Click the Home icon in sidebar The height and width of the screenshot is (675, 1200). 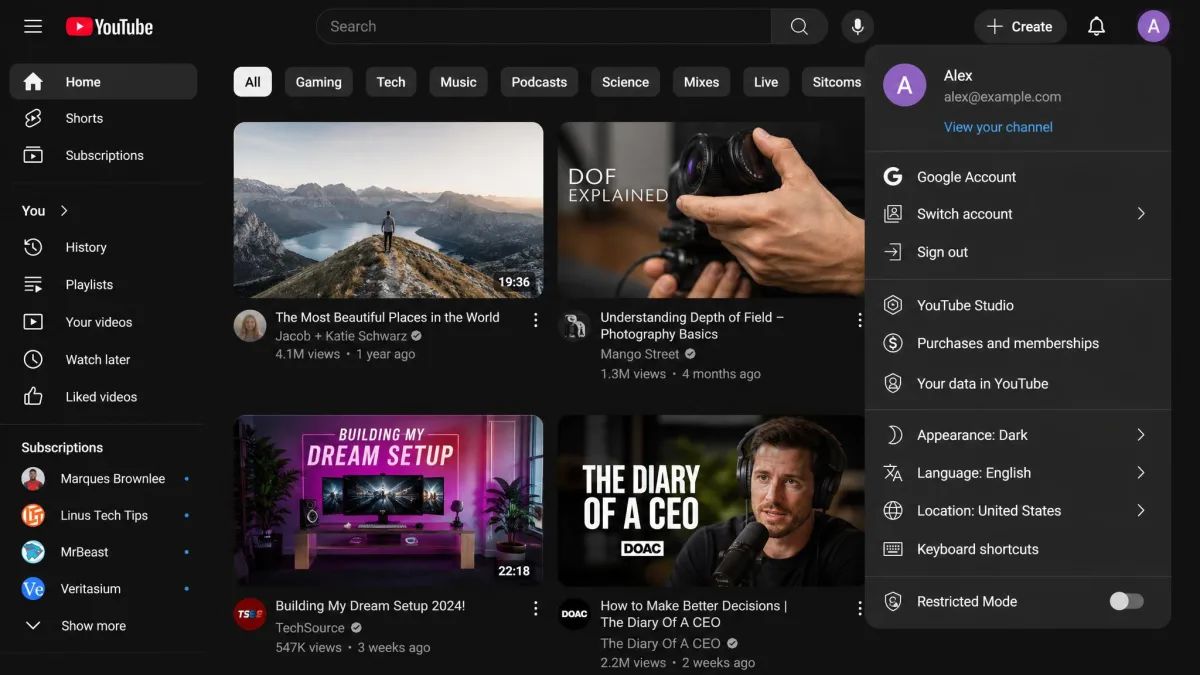tap(33, 82)
